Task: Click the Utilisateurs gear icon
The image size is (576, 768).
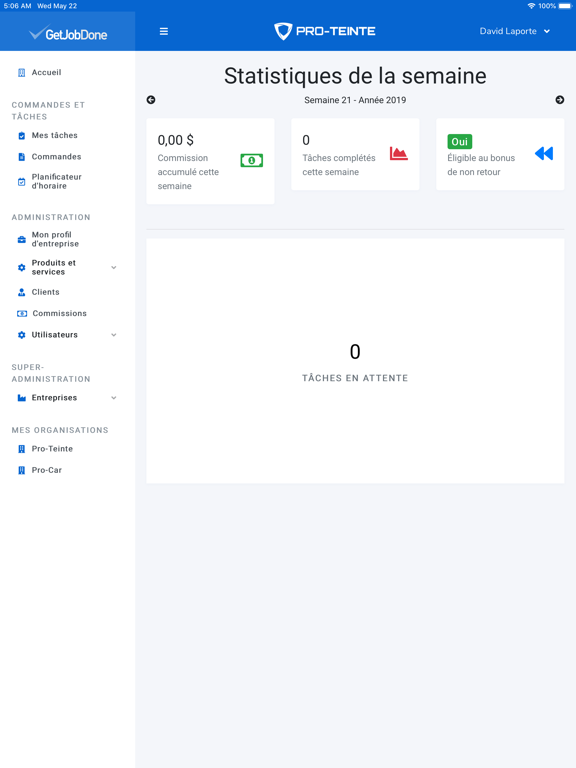Action: 22,335
